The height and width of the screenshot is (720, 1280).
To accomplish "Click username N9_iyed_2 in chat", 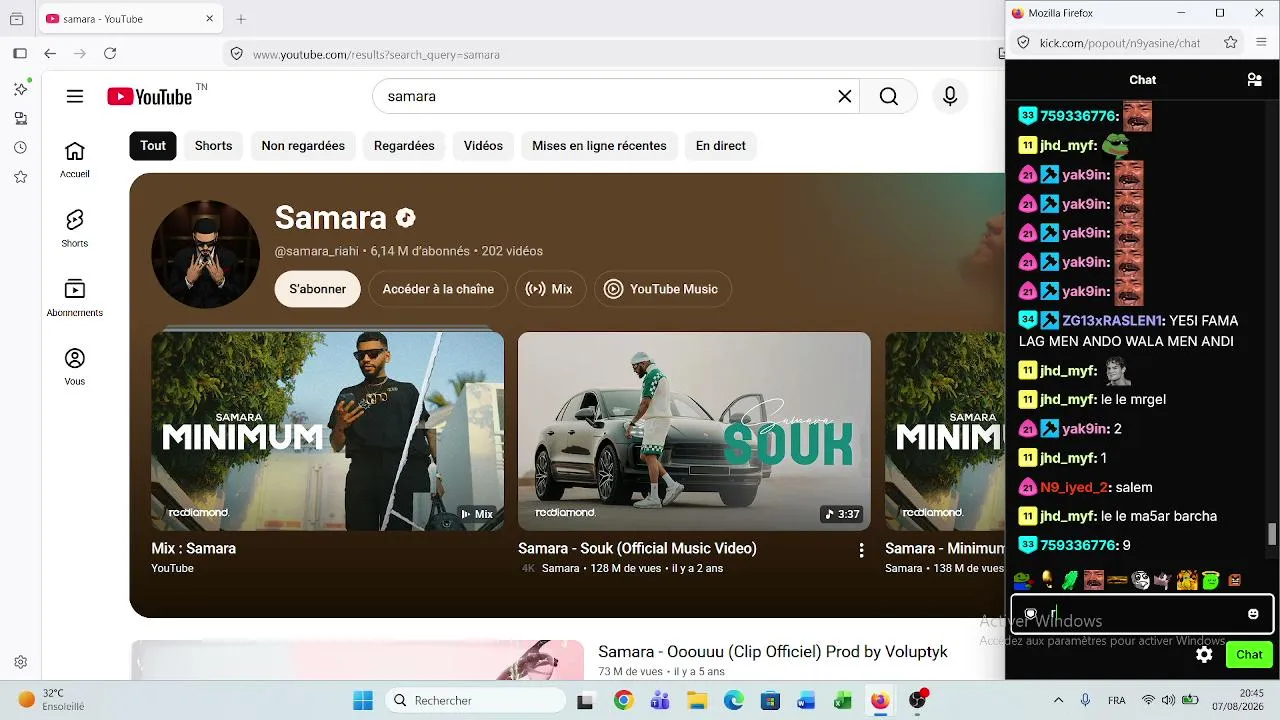I will 1074,488.
